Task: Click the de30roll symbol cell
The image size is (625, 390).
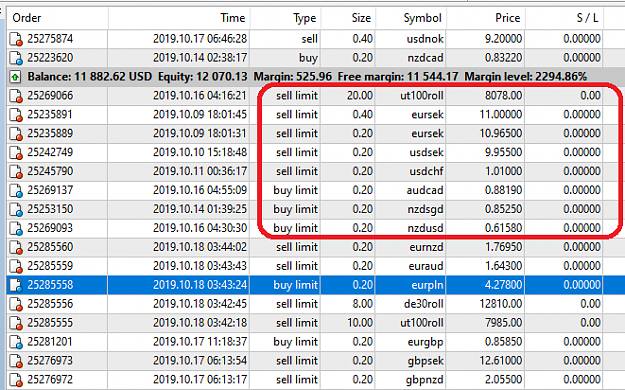Action: [x=424, y=304]
